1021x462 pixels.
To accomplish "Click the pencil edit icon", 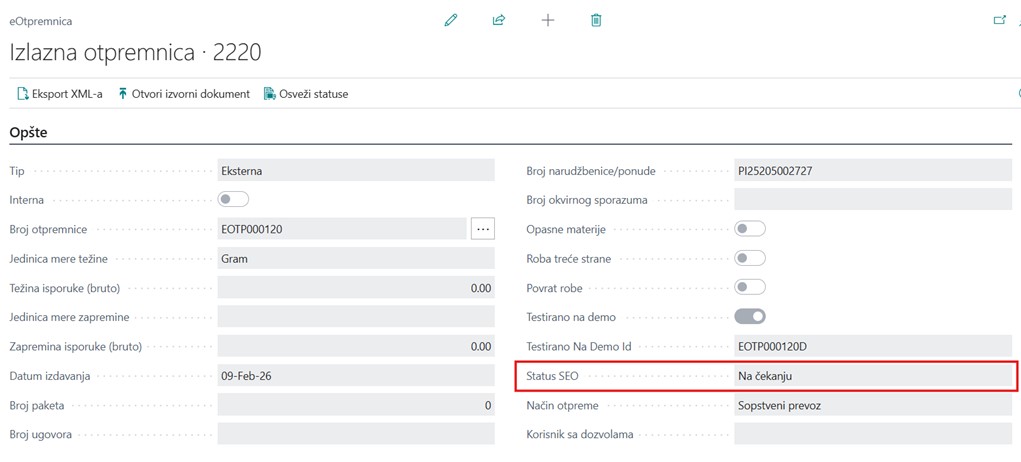I will (x=451, y=20).
